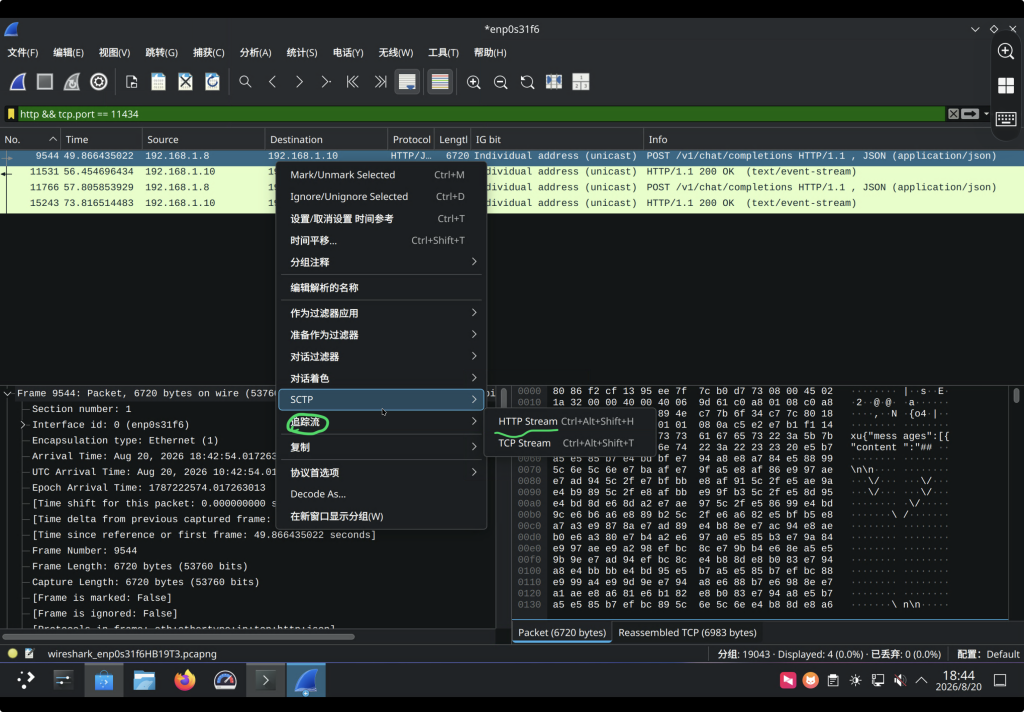Click the muted volume tray icon

click(899, 681)
